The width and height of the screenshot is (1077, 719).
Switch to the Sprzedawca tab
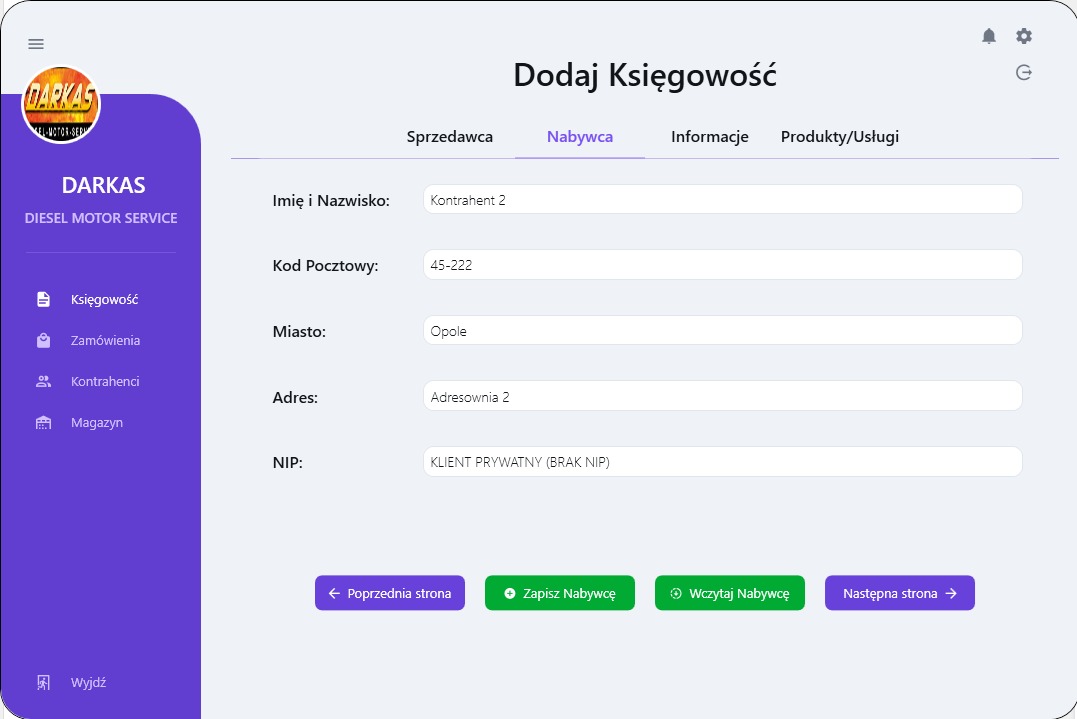(x=450, y=137)
